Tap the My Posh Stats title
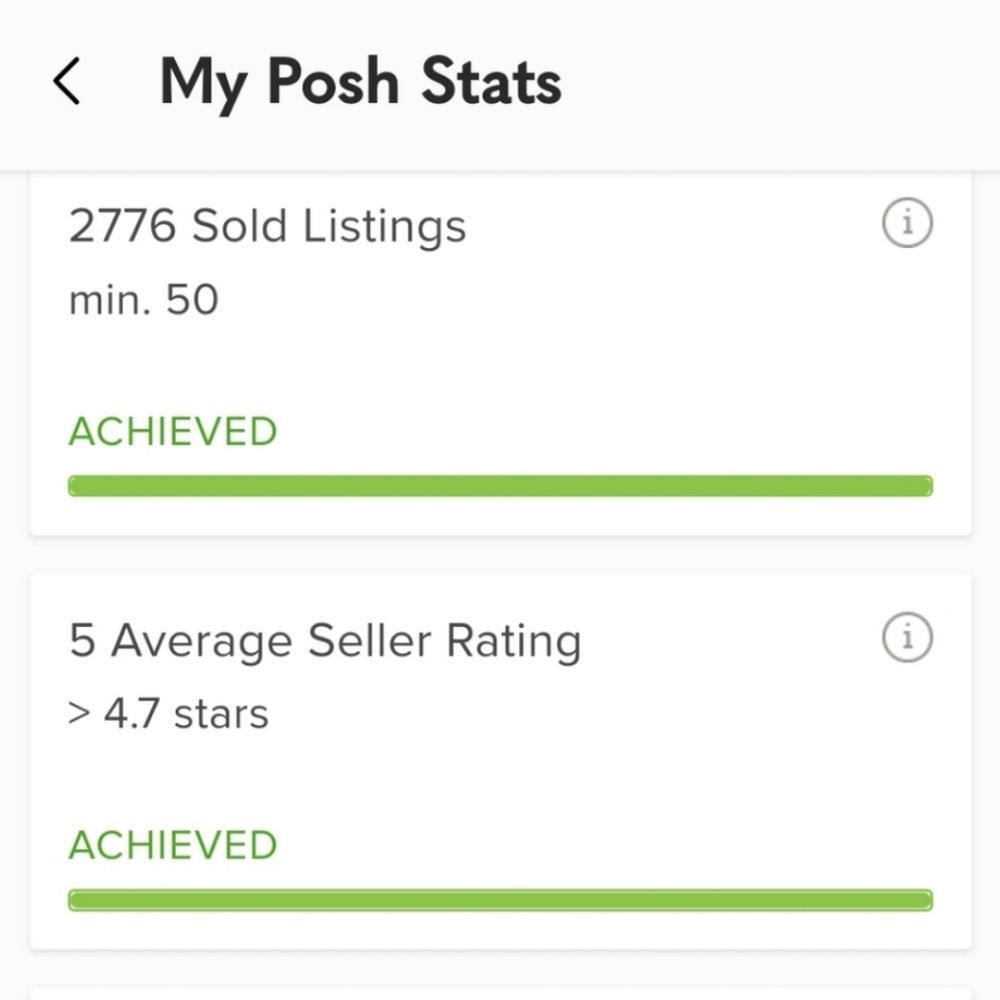 (x=360, y=82)
